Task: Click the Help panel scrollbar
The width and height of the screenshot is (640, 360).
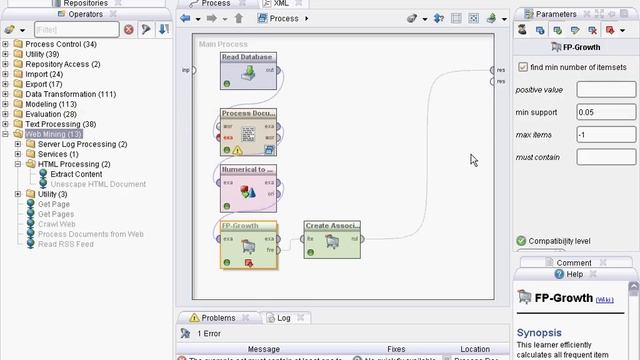Action: pyautogui.click(x=634, y=320)
